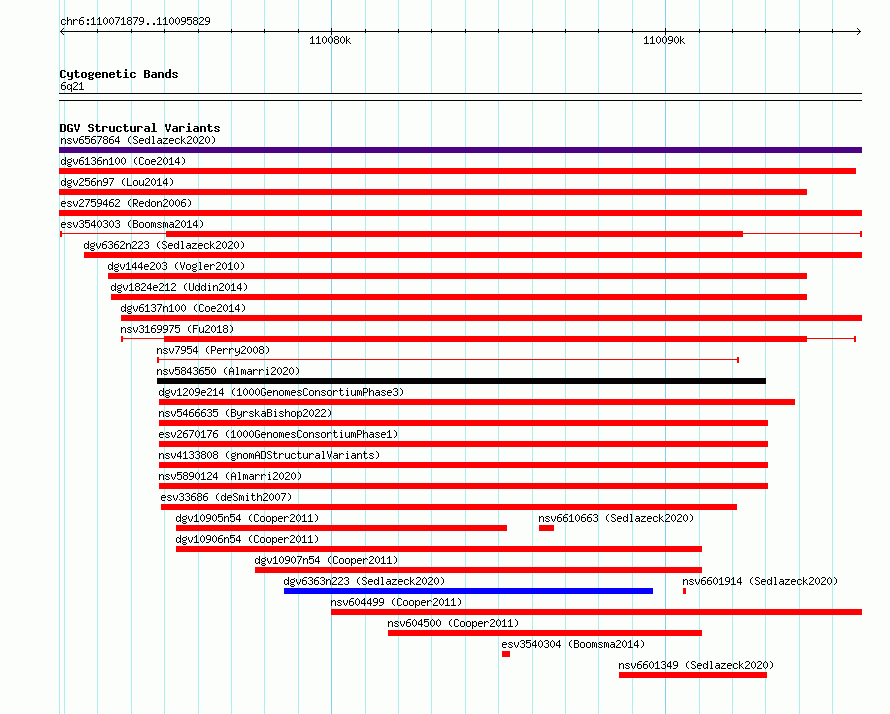Click the 6q21 cytogenetic band line
Screen dimensions: 890x714
460,97
